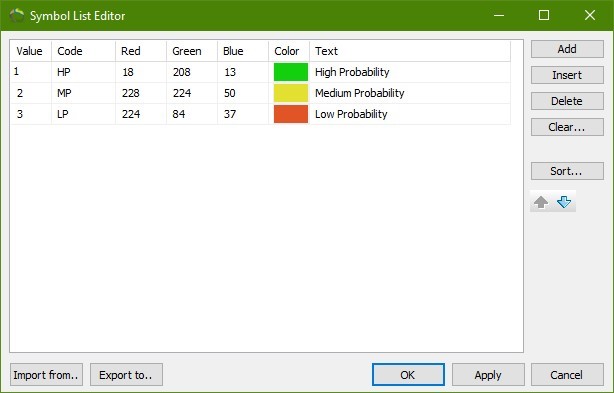Click the Value column header

[x=31, y=51]
